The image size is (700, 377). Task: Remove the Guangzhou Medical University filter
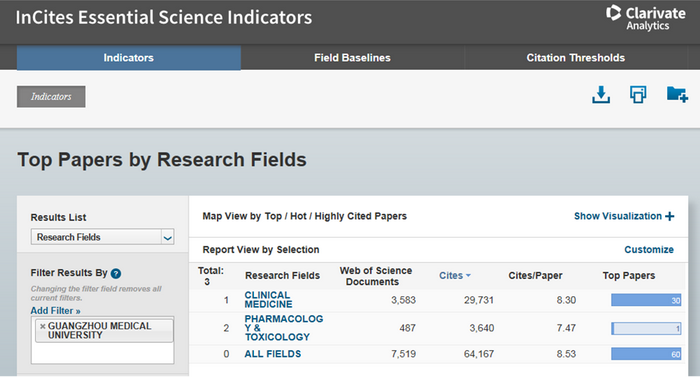pyautogui.click(x=43, y=326)
